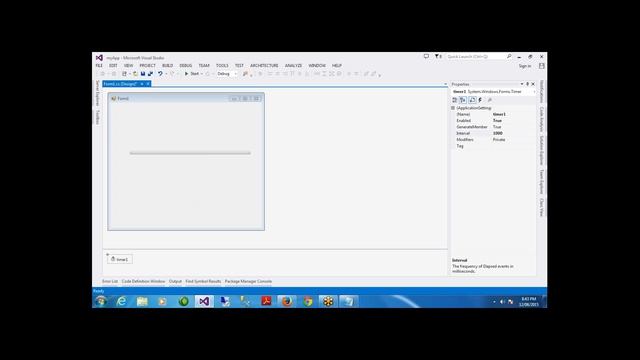This screenshot has width=640, height=360.
Task: Click the Windows Start button
Action: (x=100, y=302)
